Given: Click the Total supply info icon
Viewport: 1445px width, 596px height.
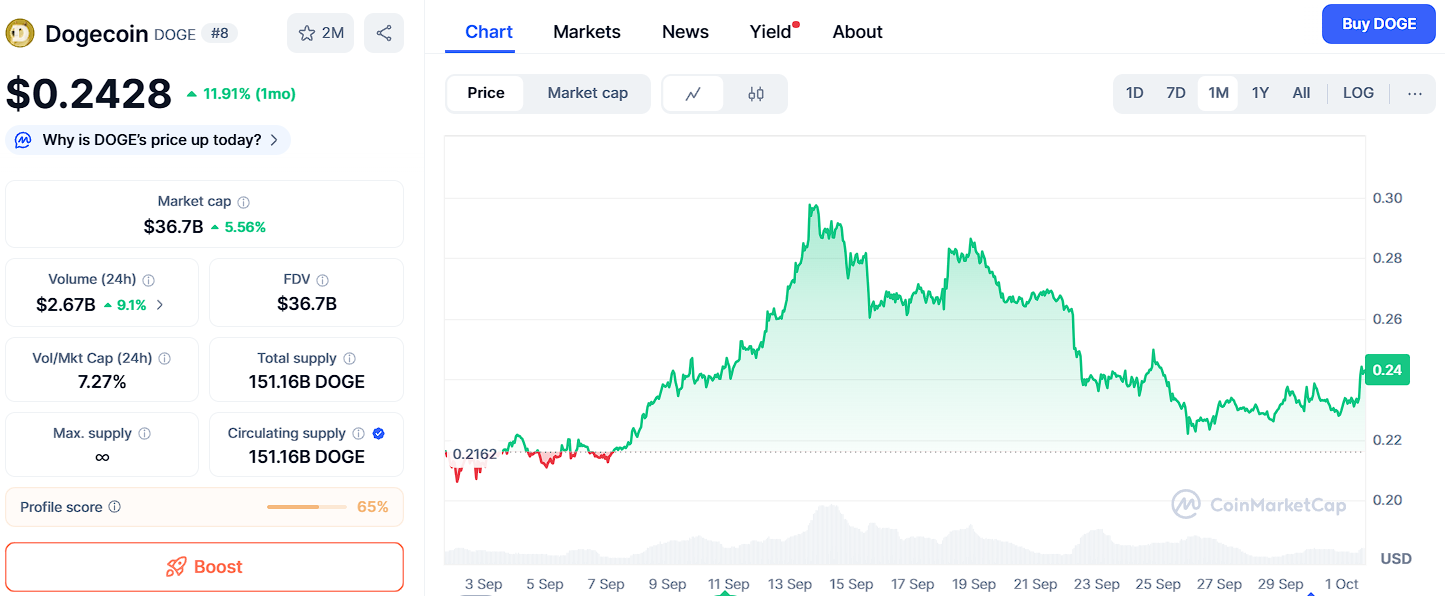Looking at the screenshot, I should tap(349, 358).
